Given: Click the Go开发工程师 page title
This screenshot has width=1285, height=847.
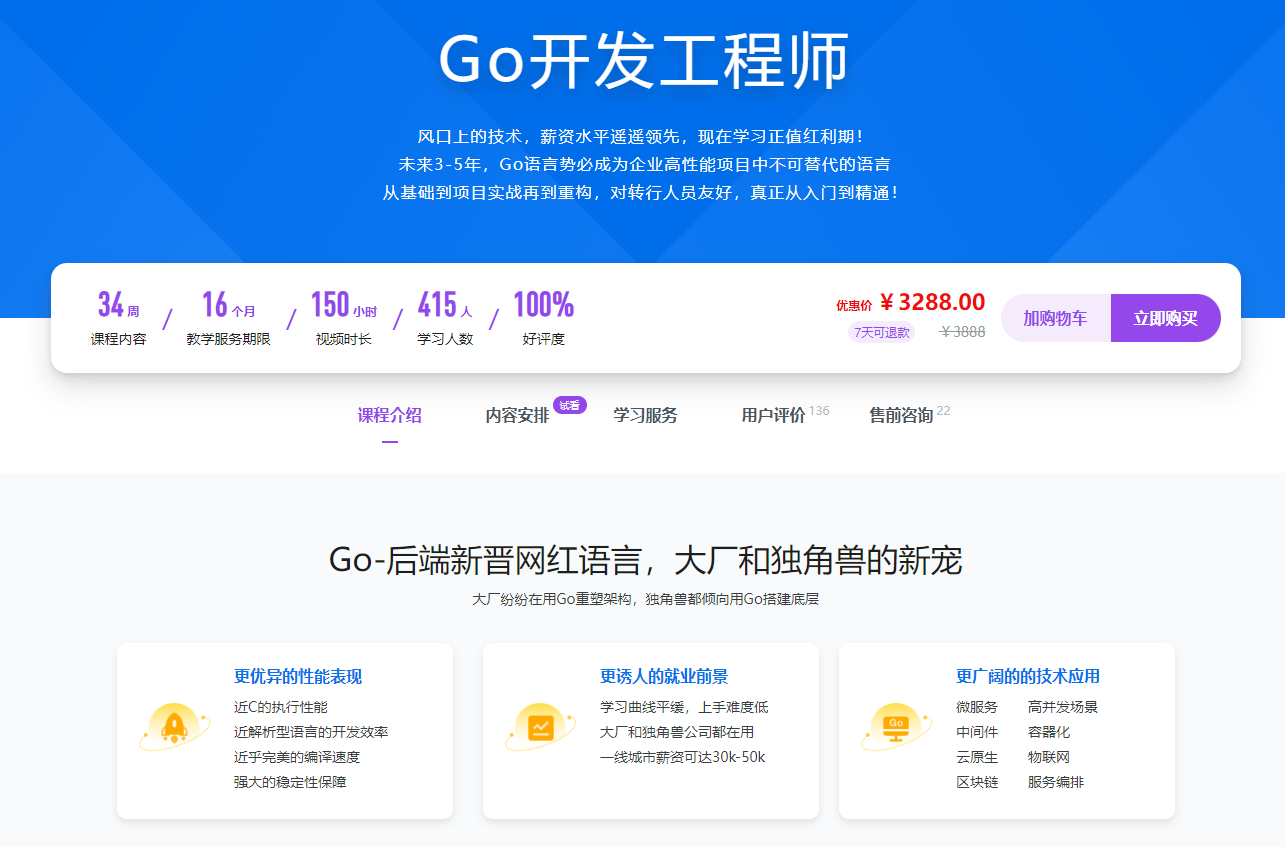Looking at the screenshot, I should click(x=643, y=62).
